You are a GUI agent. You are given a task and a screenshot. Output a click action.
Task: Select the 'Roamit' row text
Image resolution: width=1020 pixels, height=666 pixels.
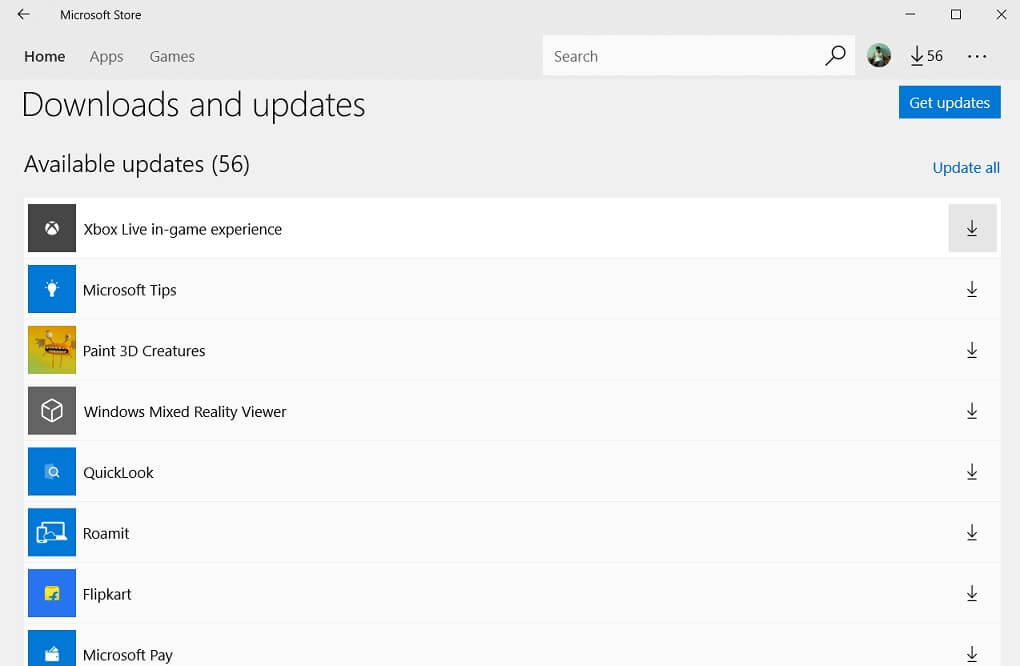106,533
